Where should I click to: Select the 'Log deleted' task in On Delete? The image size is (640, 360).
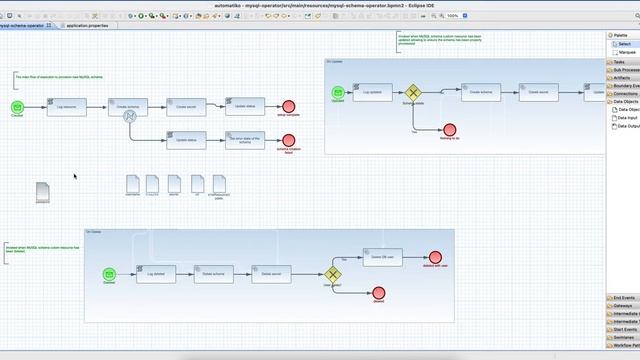pos(156,274)
